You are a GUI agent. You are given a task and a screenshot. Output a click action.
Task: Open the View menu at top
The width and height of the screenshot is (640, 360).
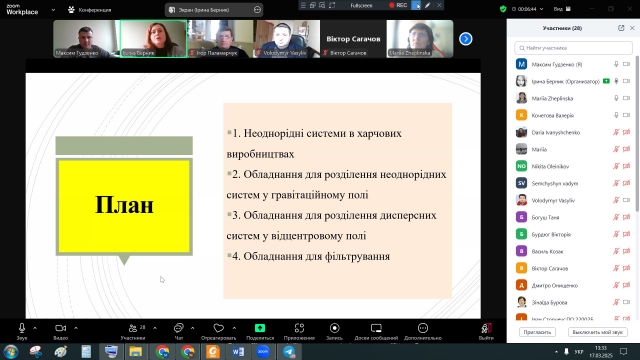(562, 9)
